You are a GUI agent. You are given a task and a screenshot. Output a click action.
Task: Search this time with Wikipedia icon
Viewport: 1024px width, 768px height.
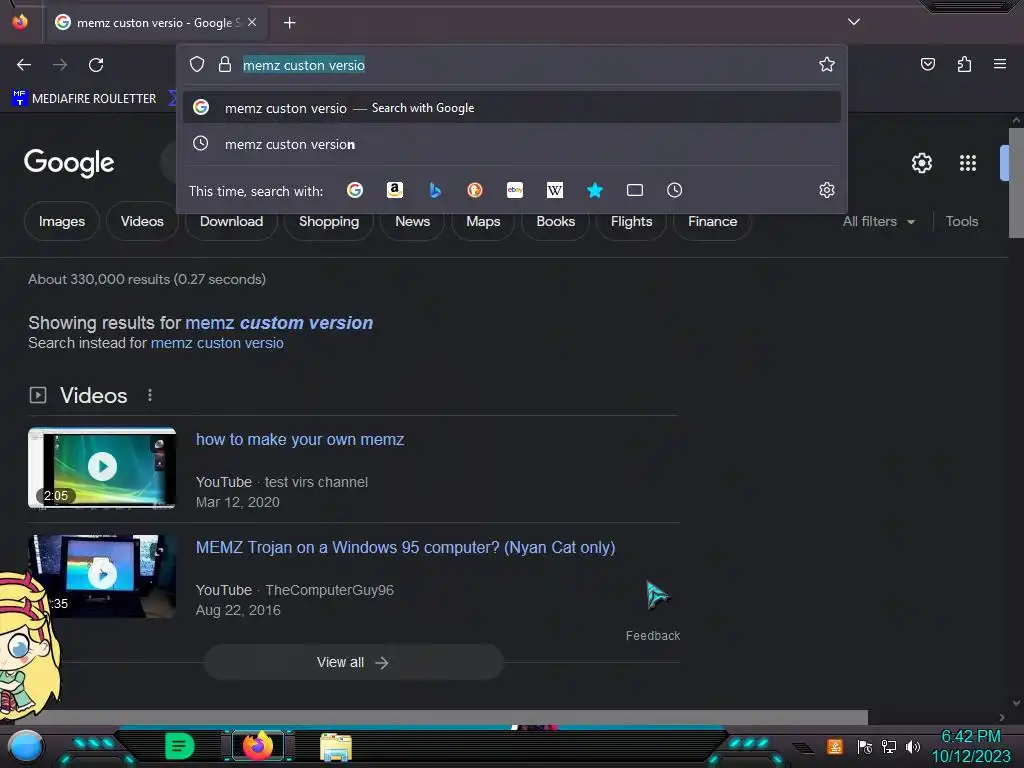(554, 190)
